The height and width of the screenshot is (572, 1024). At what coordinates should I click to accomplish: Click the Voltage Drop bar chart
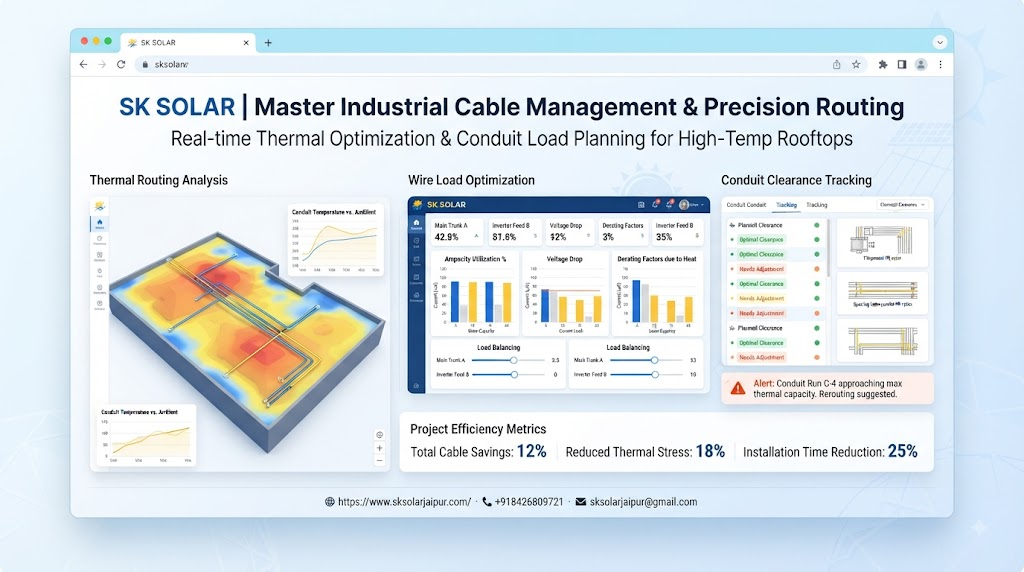[x=565, y=293]
